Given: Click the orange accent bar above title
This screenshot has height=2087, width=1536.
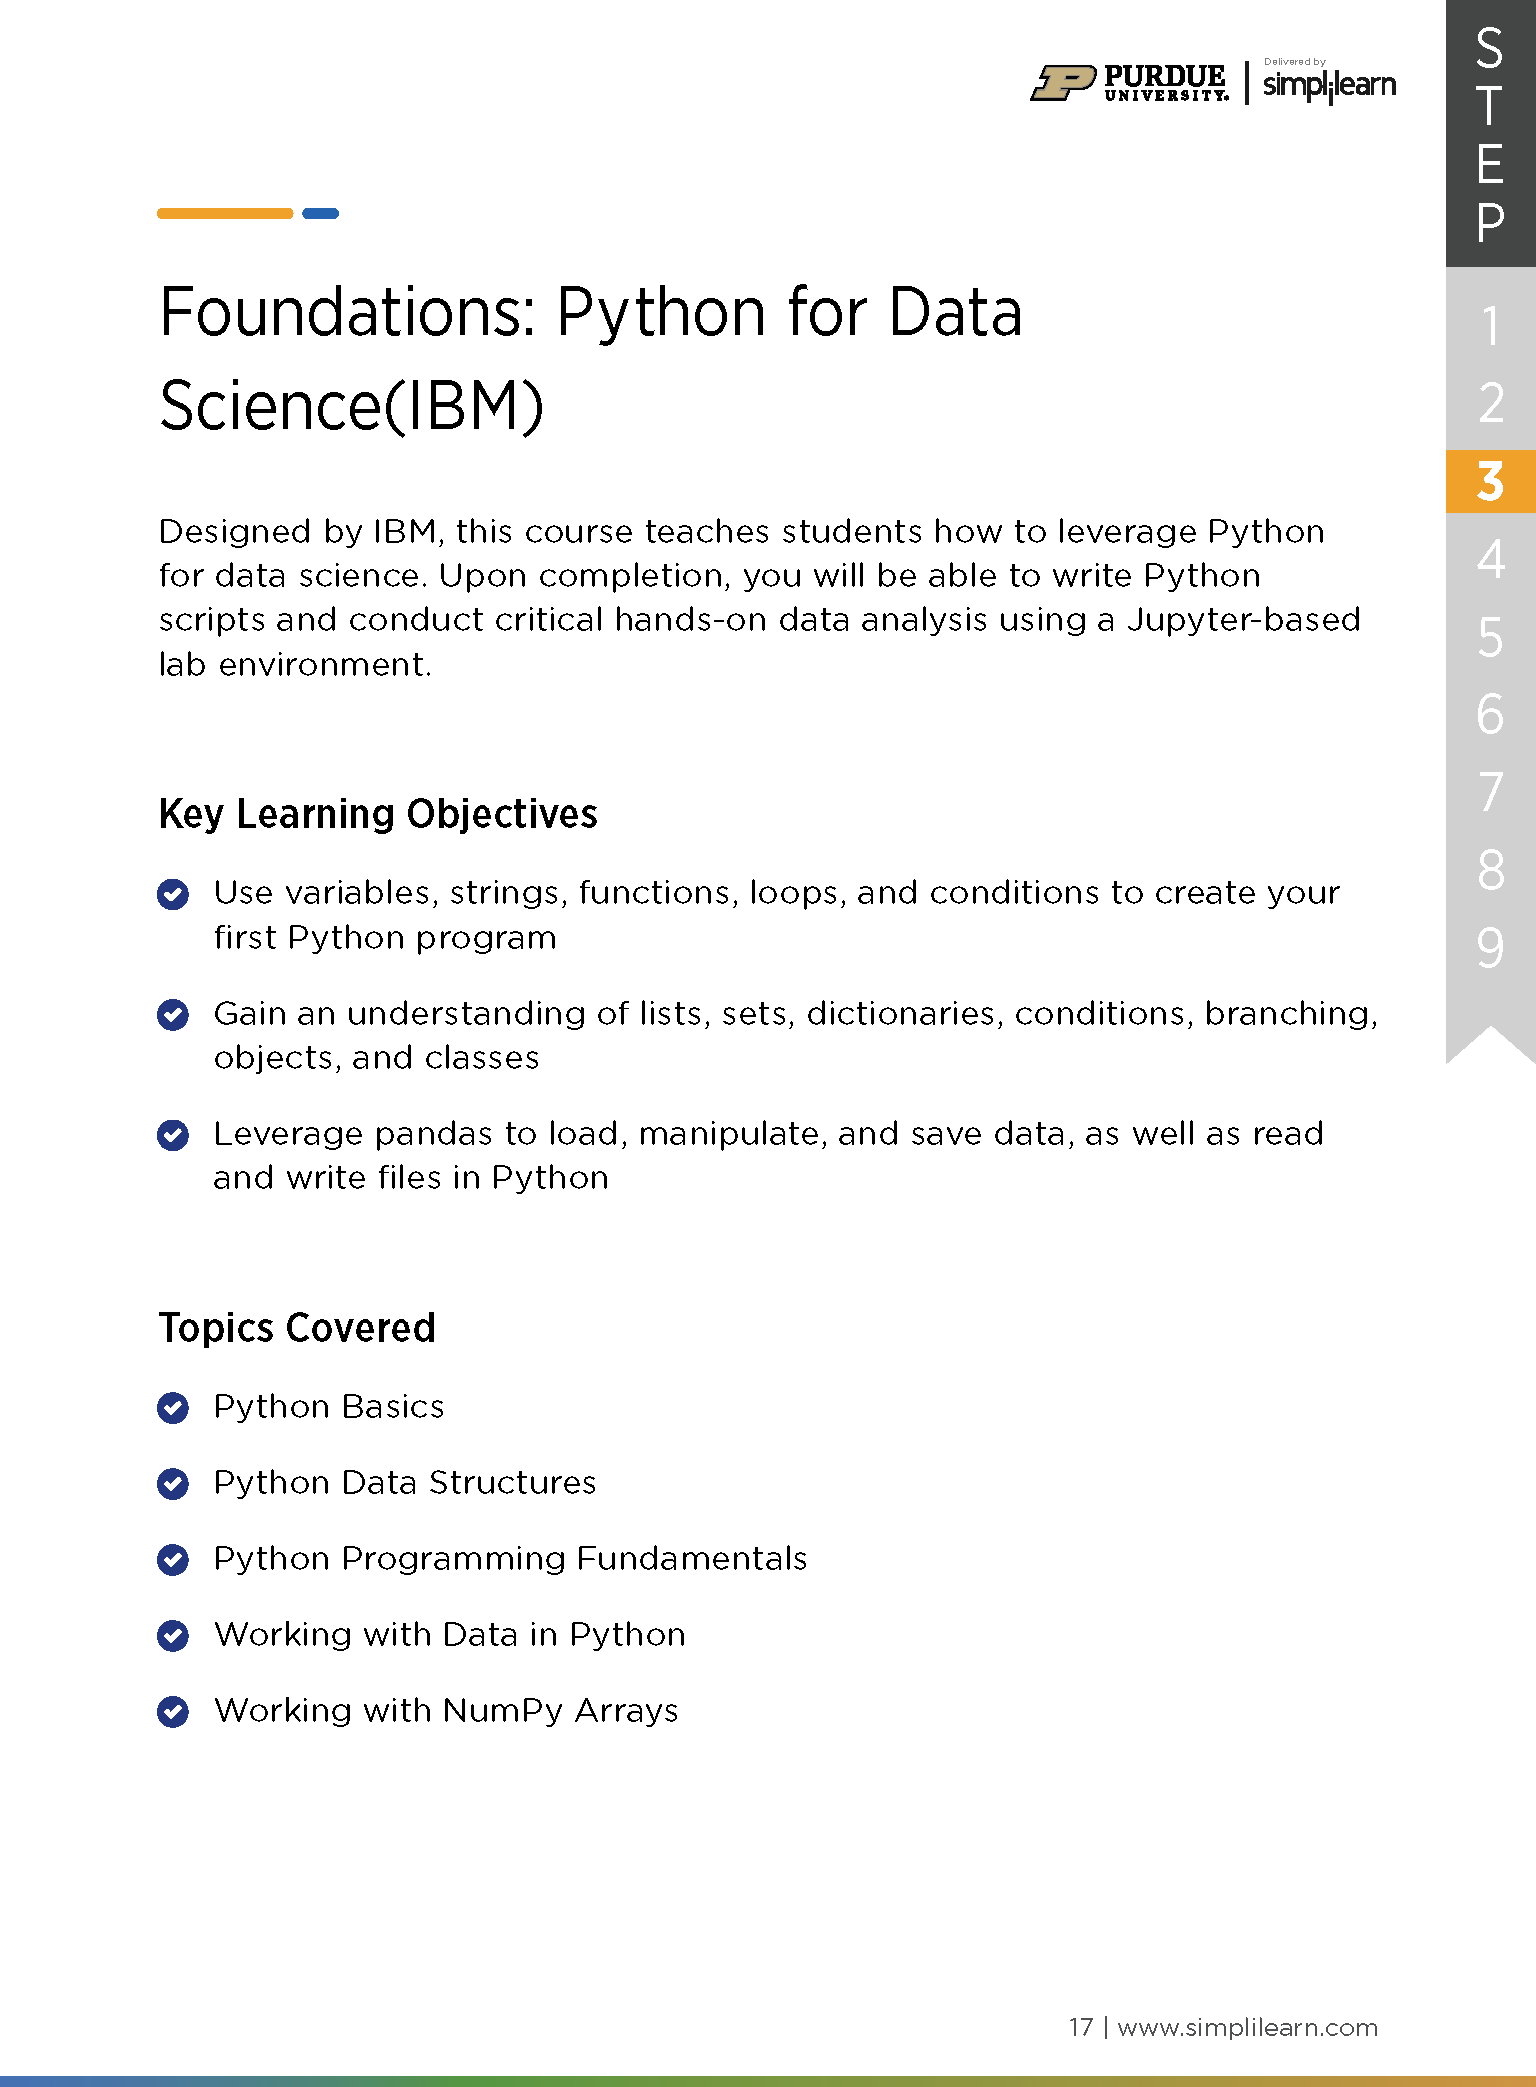Looking at the screenshot, I should 225,213.
